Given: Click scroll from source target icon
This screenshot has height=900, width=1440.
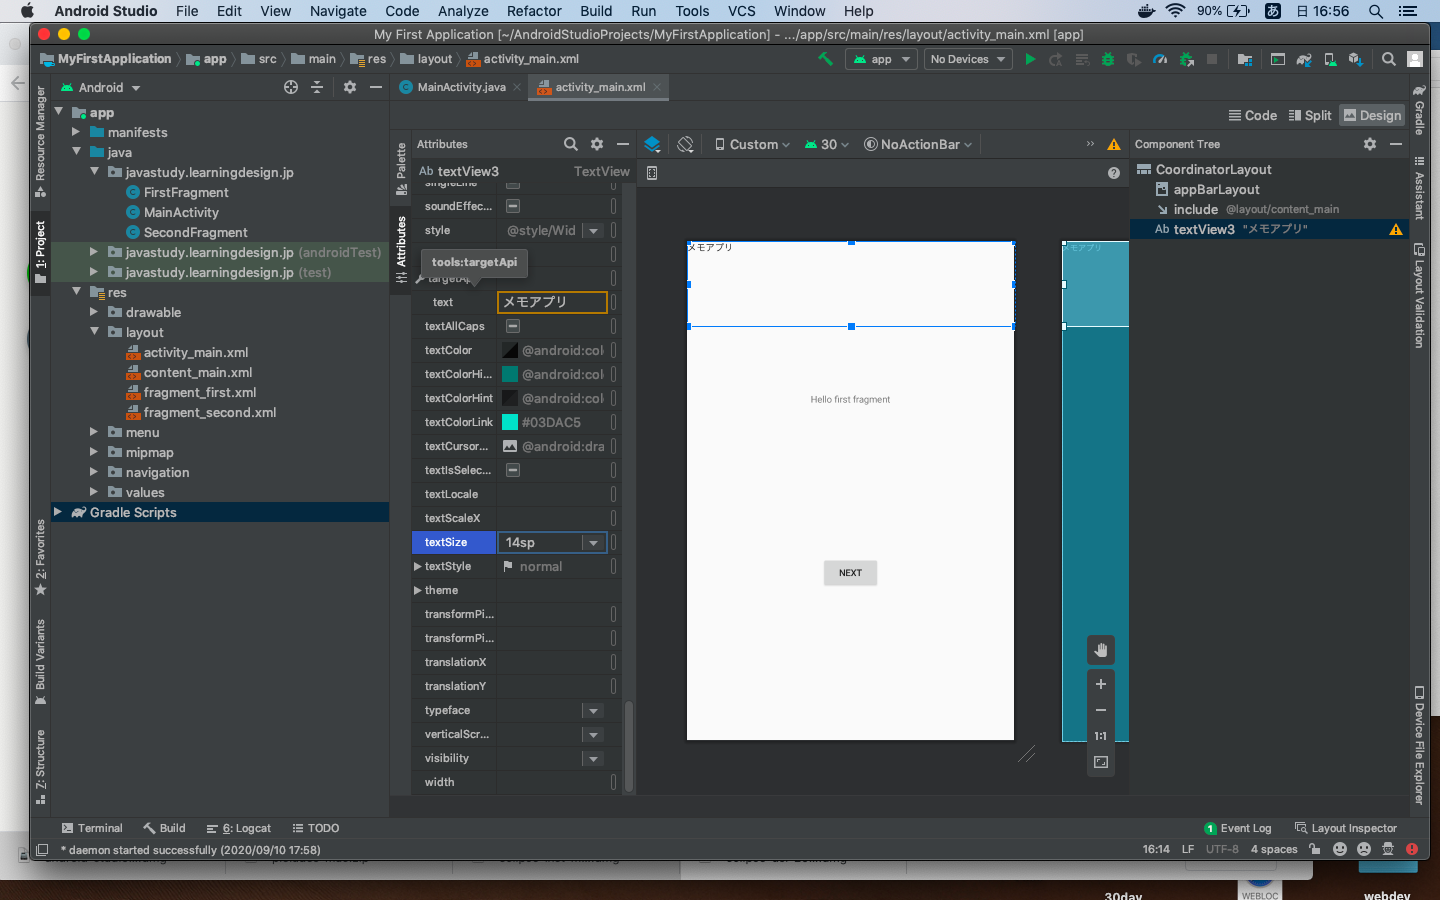Looking at the screenshot, I should pos(291,87).
